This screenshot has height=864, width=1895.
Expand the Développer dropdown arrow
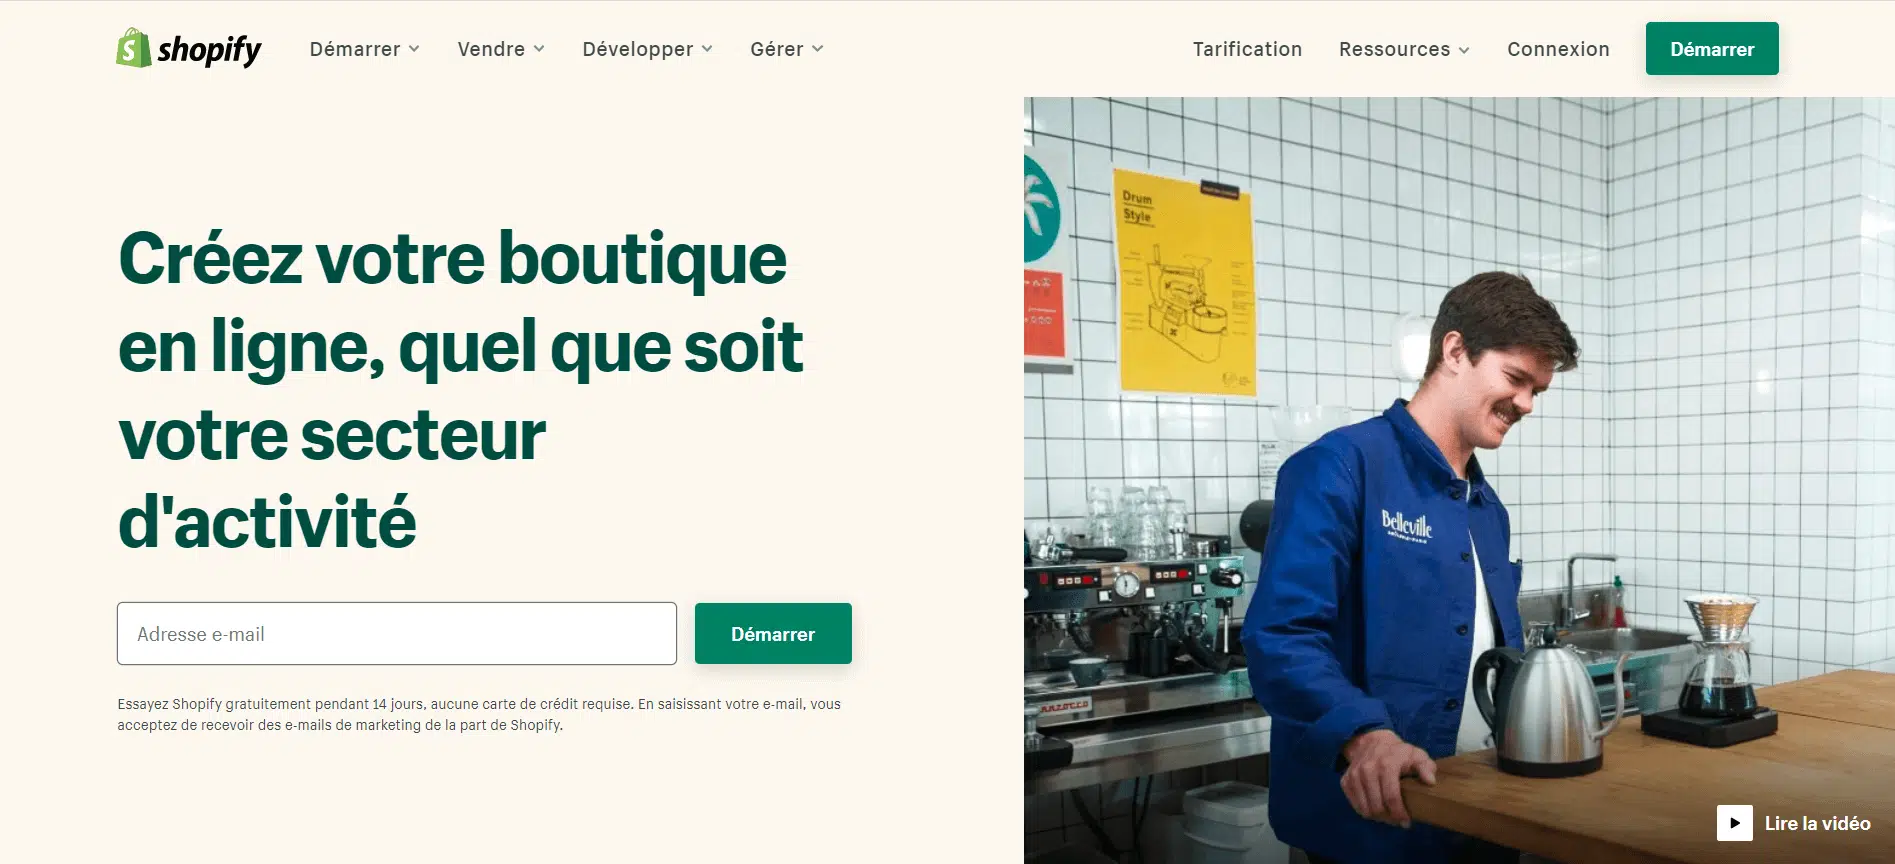tap(707, 49)
